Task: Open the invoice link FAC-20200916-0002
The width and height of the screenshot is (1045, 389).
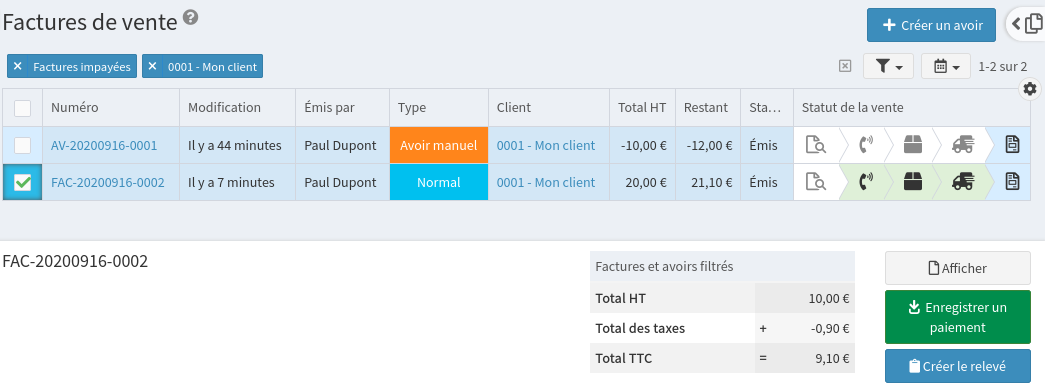Action: (x=108, y=183)
